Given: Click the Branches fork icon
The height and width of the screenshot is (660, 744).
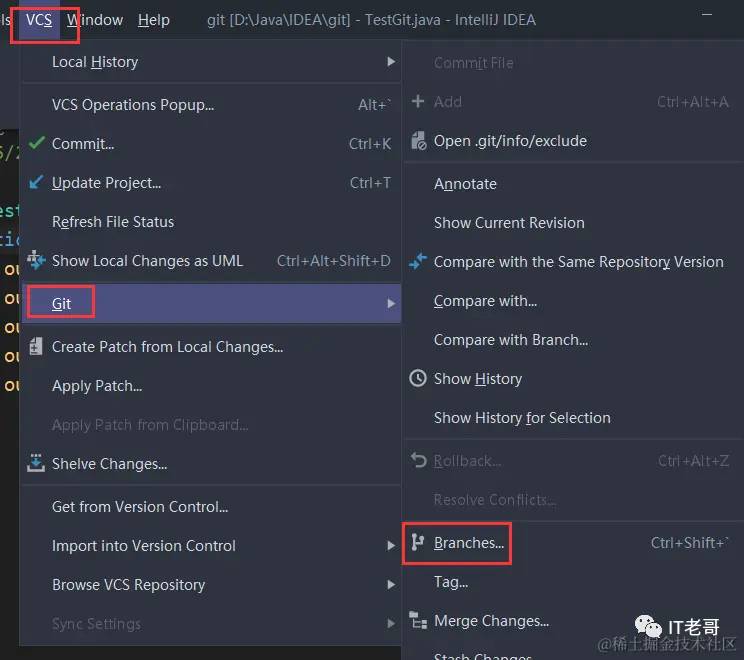Looking at the screenshot, I should click(x=418, y=542).
